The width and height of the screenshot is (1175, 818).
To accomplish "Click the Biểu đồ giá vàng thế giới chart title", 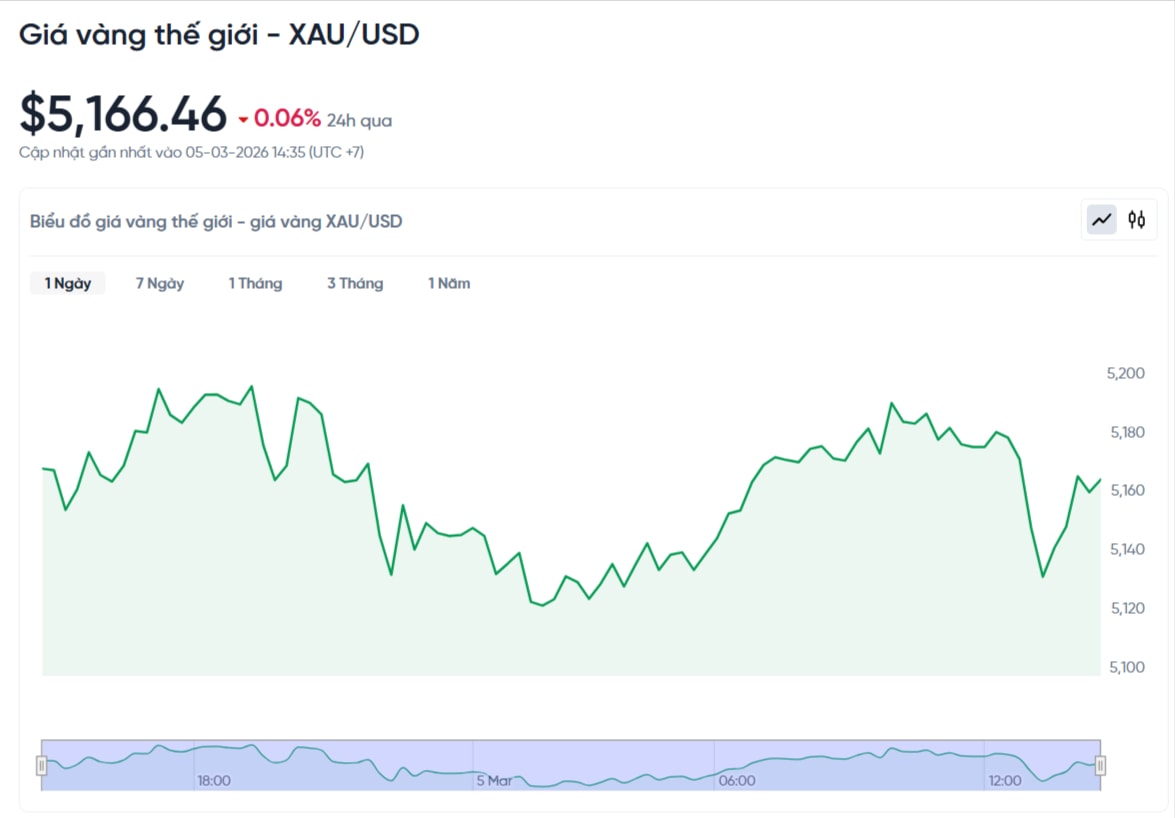I will (216, 221).
